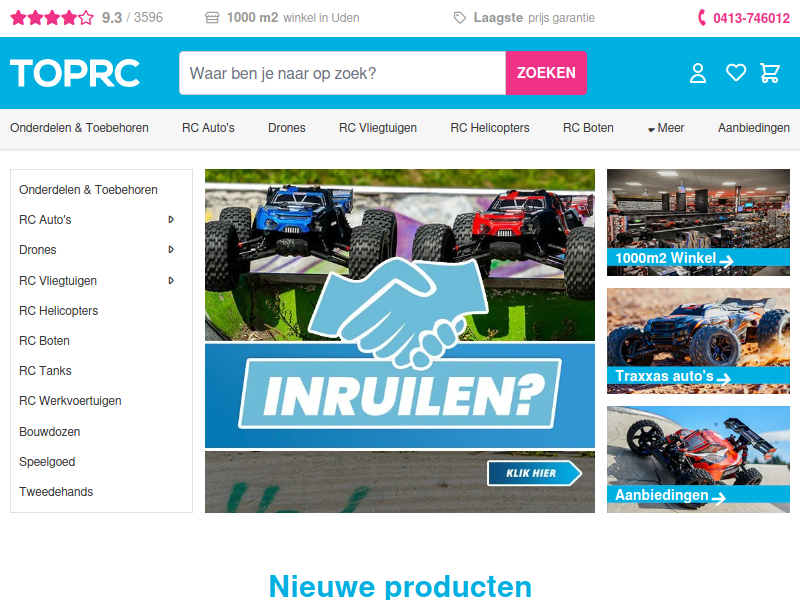
Task: Select RC Auto's in sidebar
Action: 45,220
